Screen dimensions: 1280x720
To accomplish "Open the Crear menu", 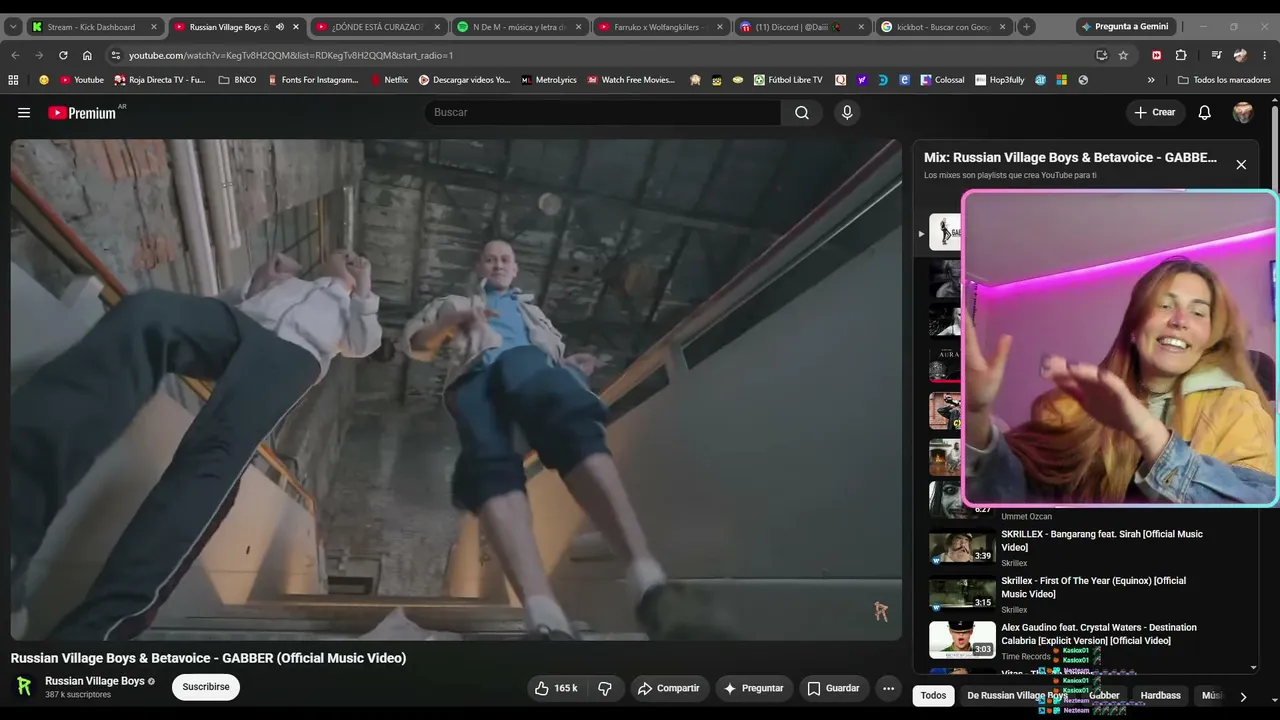I will click(x=1155, y=113).
